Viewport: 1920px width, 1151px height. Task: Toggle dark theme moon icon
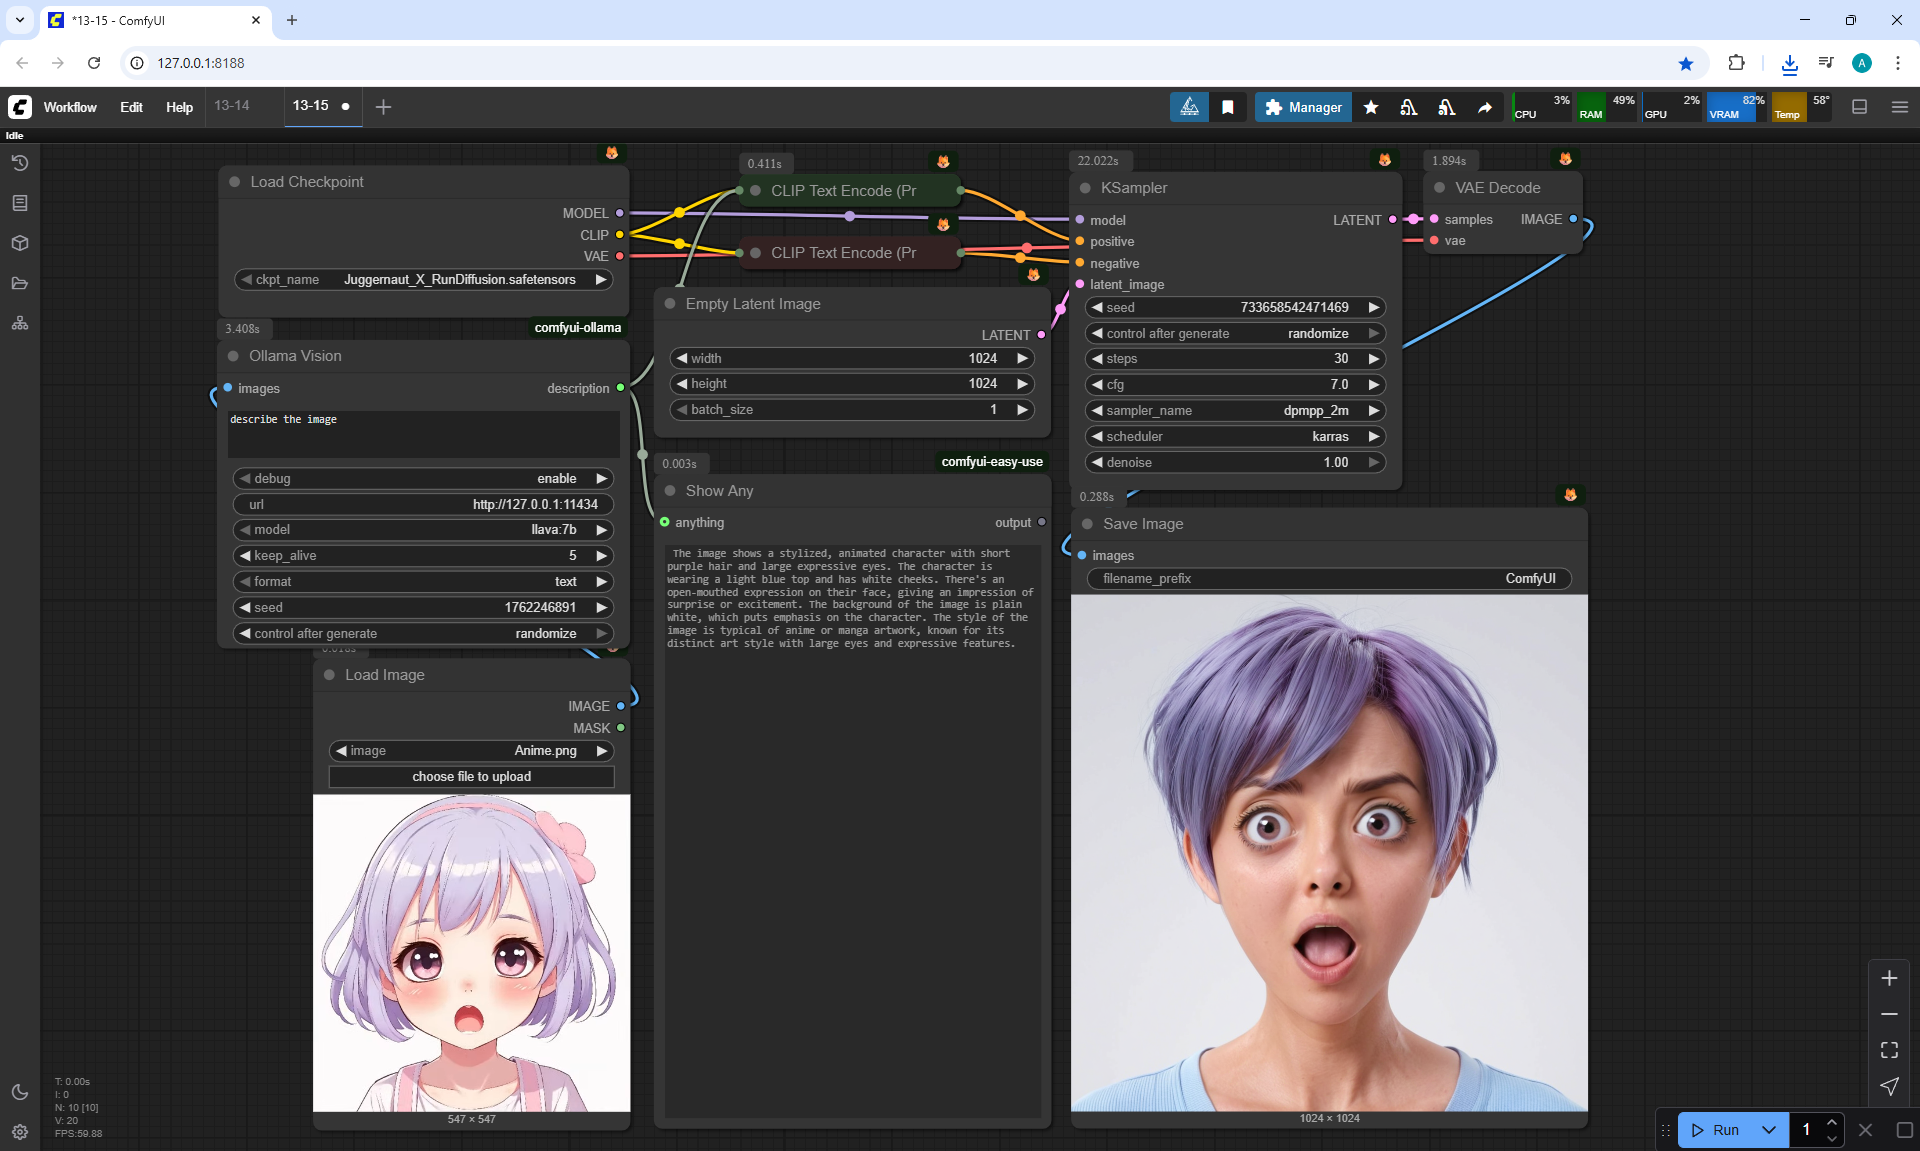19,1092
